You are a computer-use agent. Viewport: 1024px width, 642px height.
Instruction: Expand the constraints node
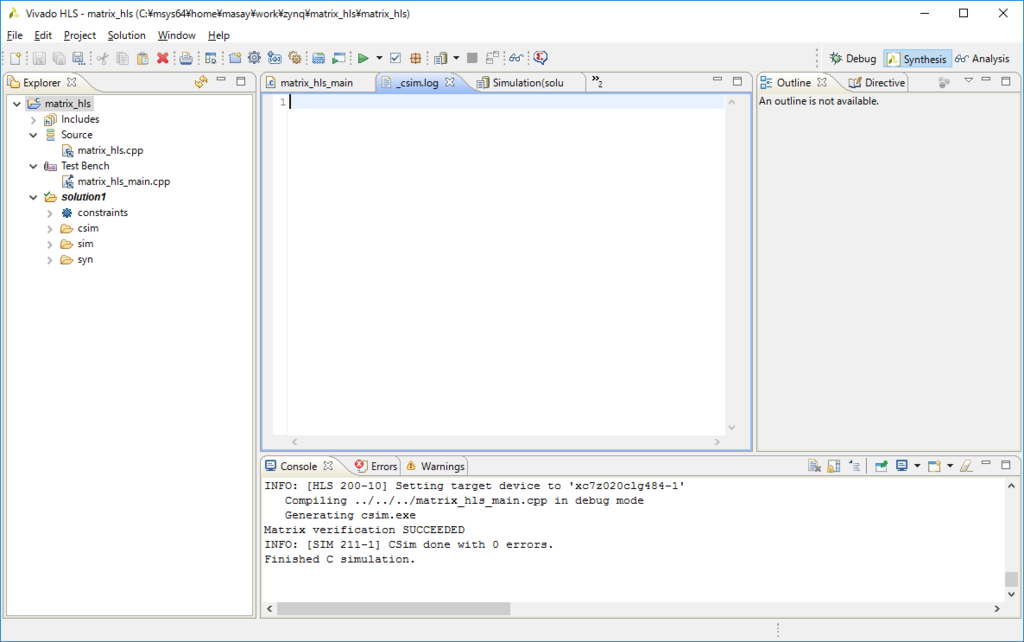[50, 213]
